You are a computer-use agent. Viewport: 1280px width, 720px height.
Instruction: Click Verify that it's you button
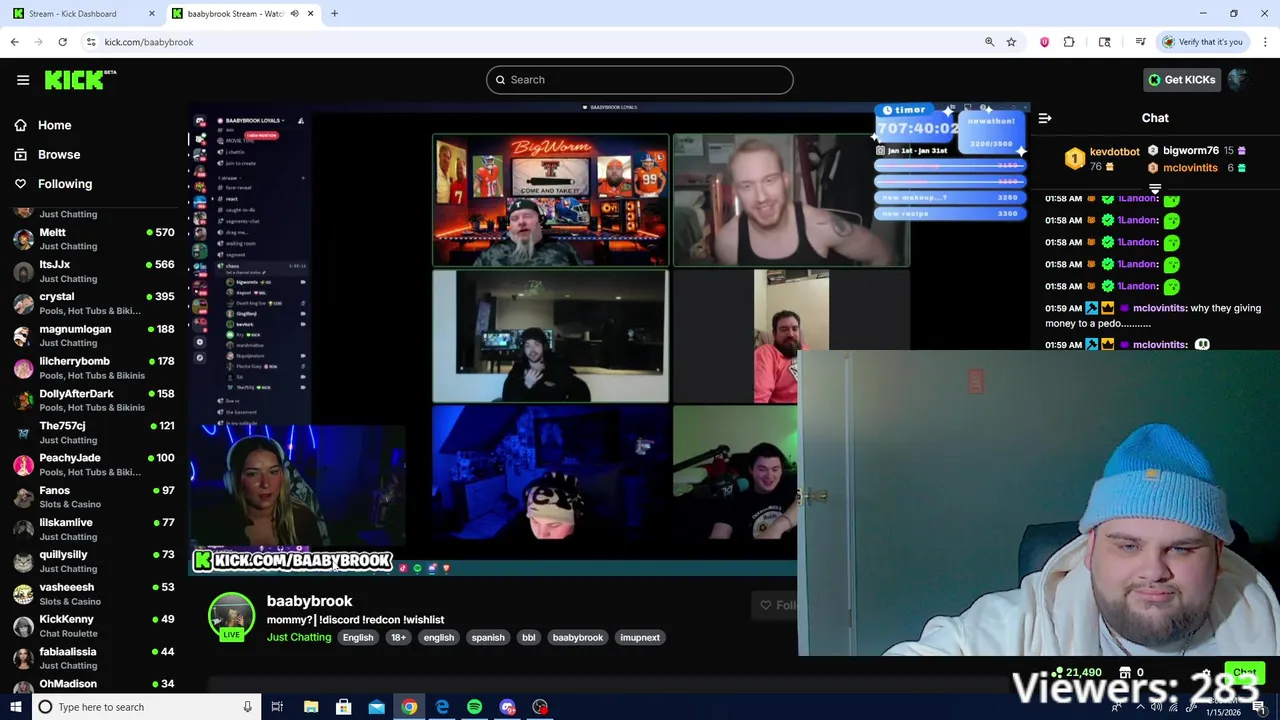click(x=1202, y=42)
